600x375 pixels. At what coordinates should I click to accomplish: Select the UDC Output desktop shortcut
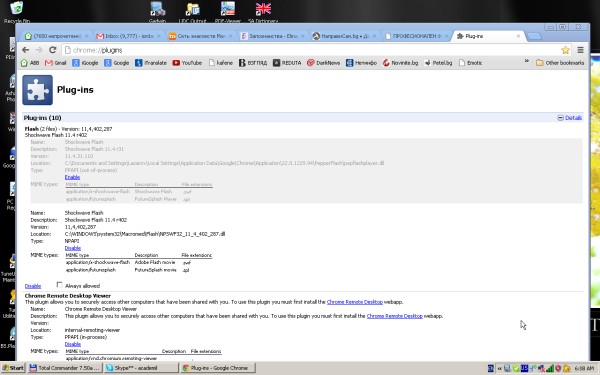(x=192, y=12)
